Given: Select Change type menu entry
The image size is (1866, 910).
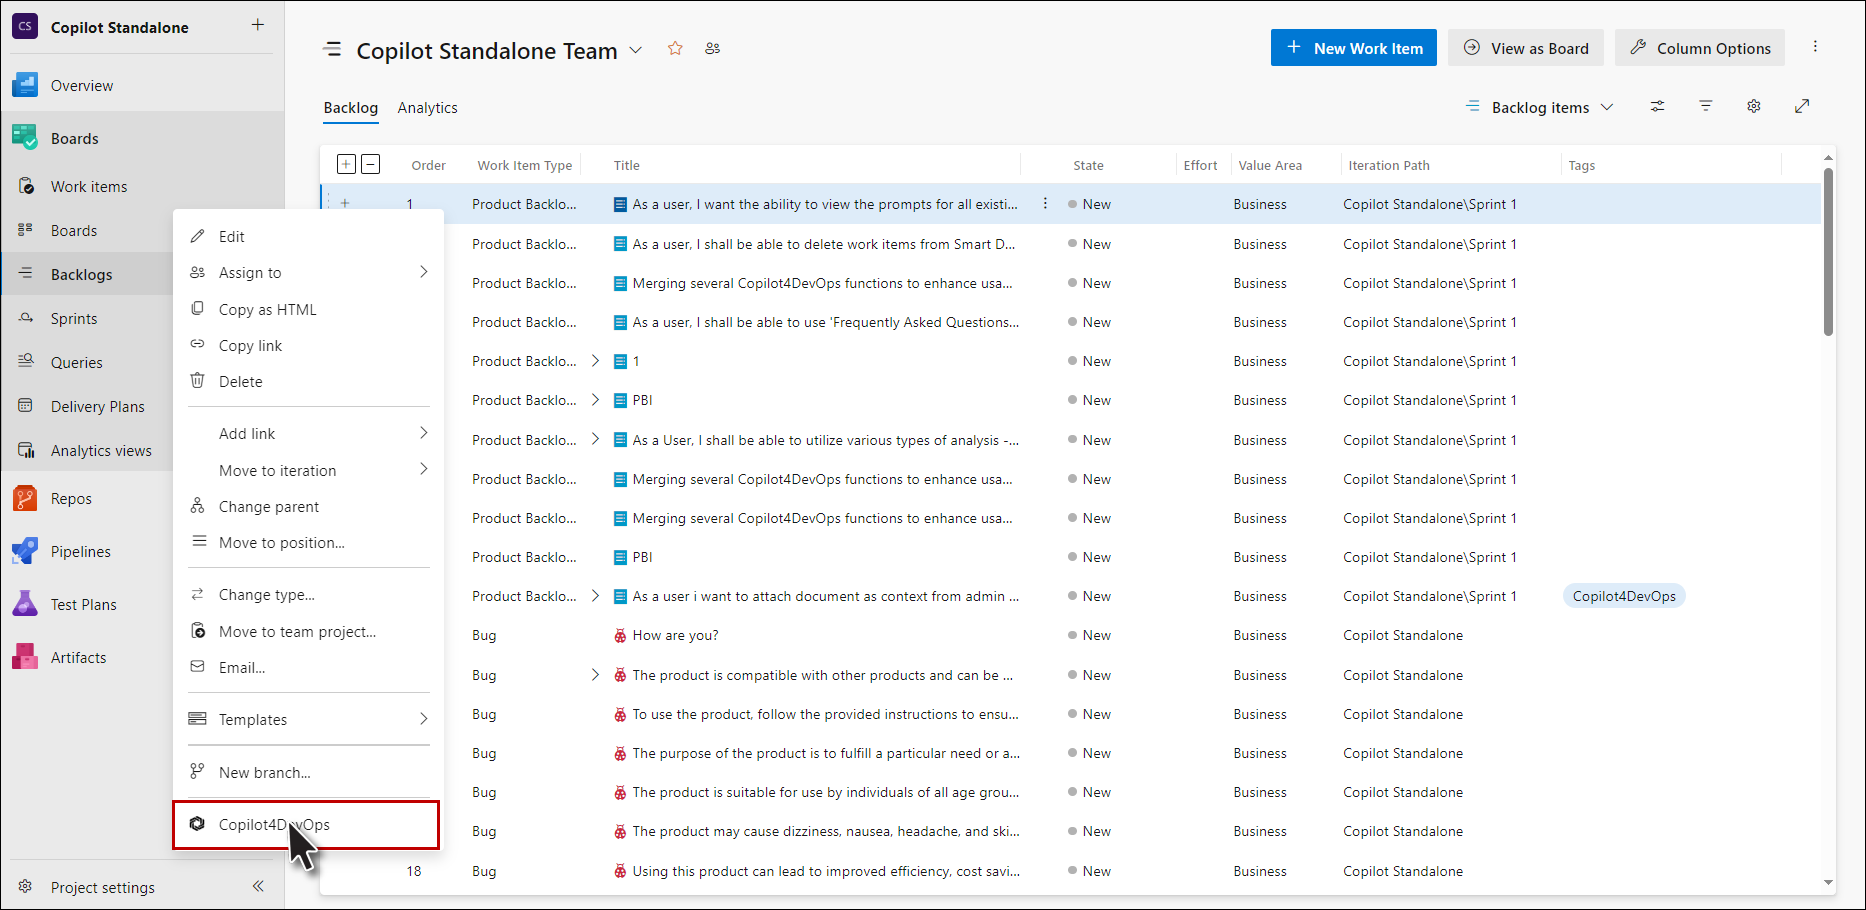Looking at the screenshot, I should coord(308,594).
